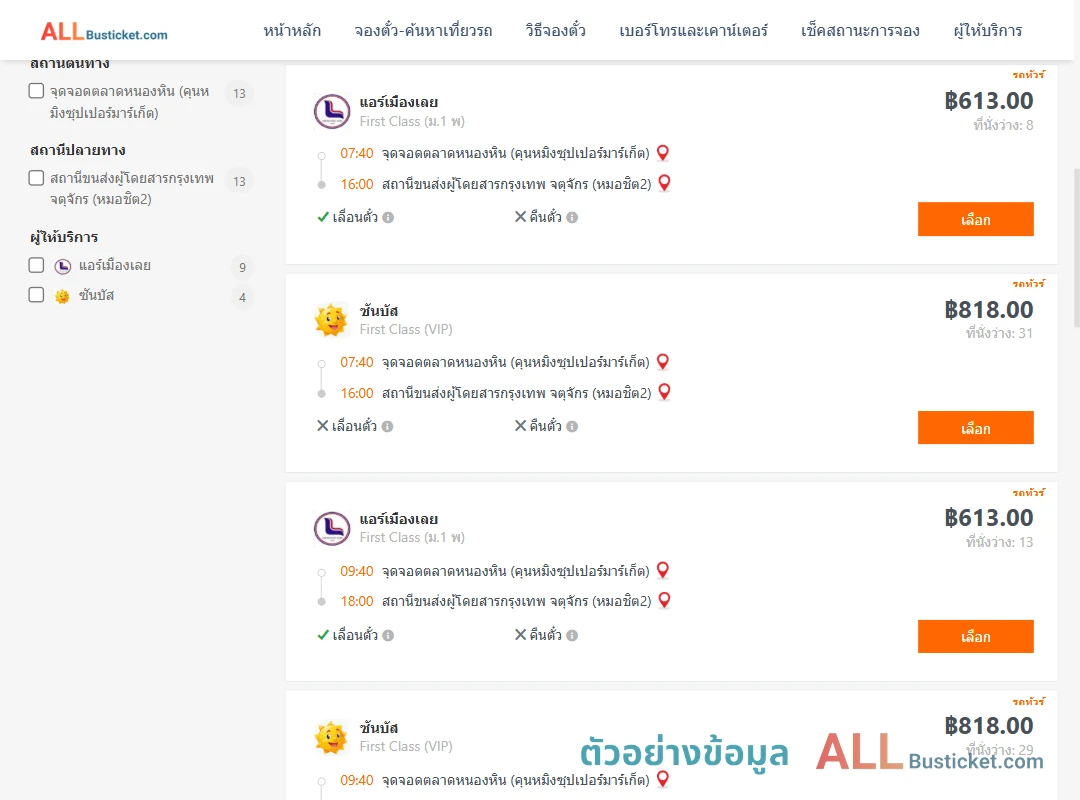1080x800 pixels.
Task: Open จองตั๋ว-ค้นหาเที่ยวรถ menu item
Action: pos(424,31)
